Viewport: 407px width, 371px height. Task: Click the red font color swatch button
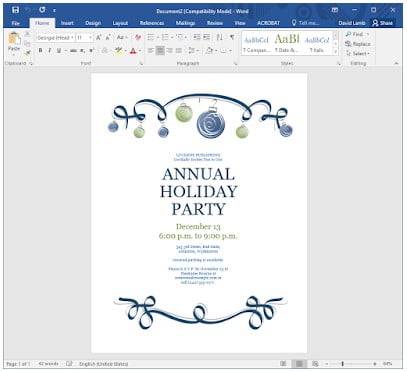click(x=133, y=51)
